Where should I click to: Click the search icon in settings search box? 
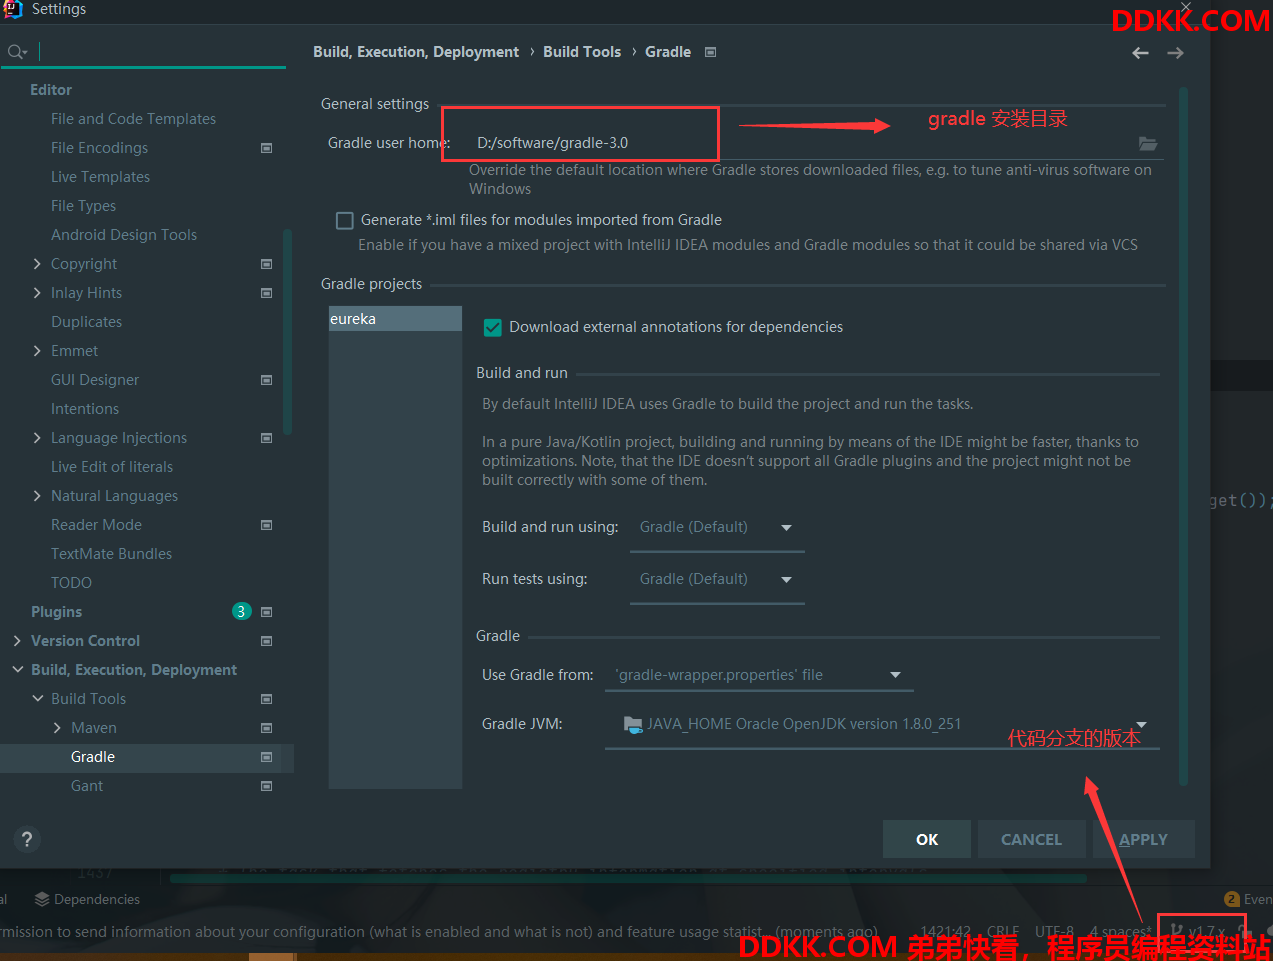[x=16, y=52]
